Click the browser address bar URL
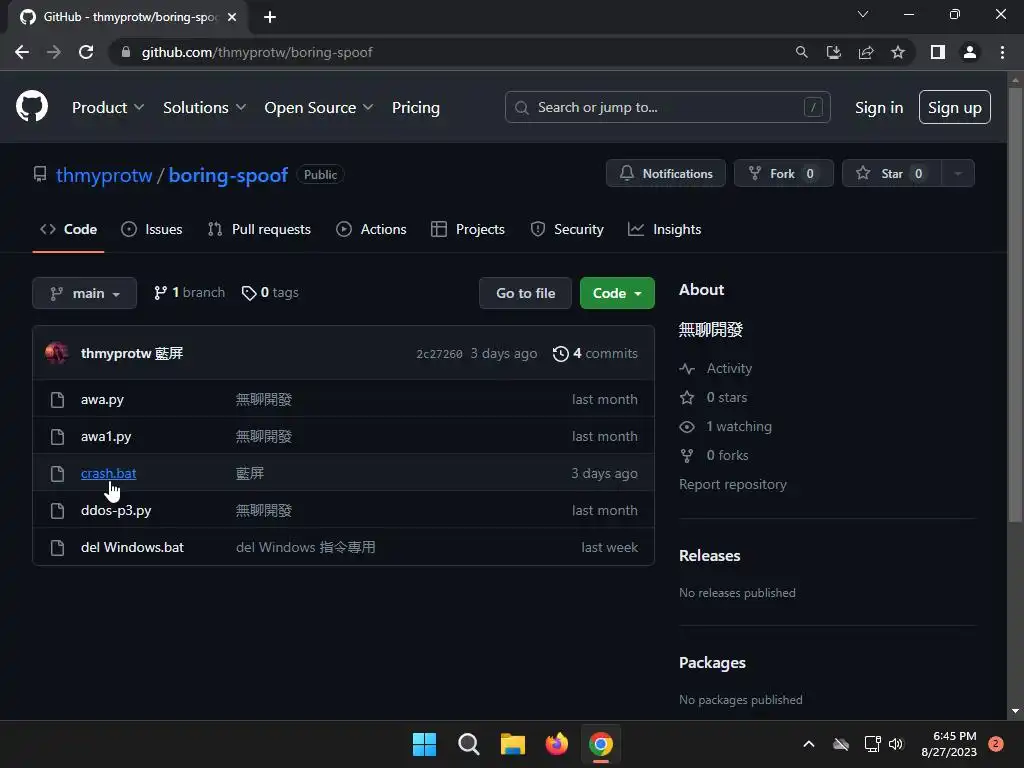1024x768 pixels. [x=257, y=52]
